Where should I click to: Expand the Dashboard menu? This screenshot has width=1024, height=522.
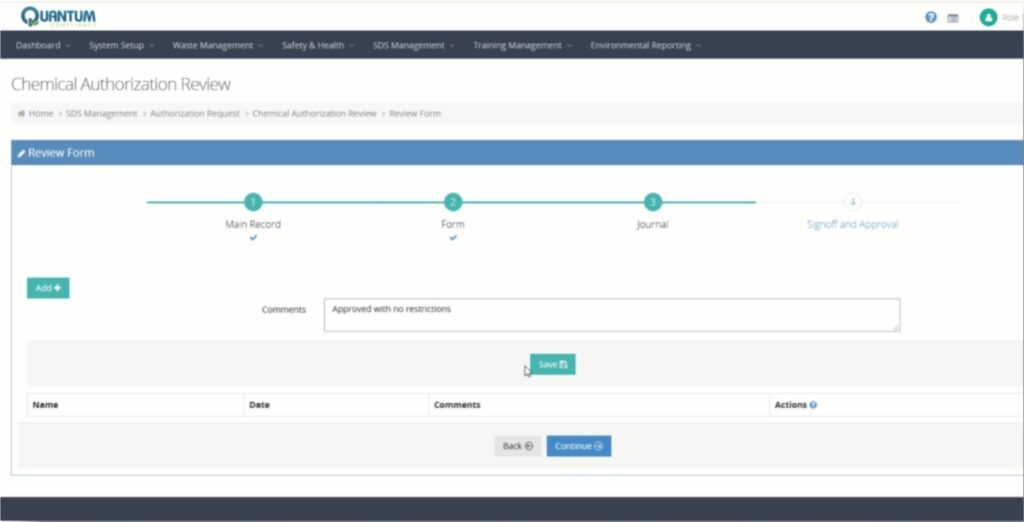click(43, 45)
